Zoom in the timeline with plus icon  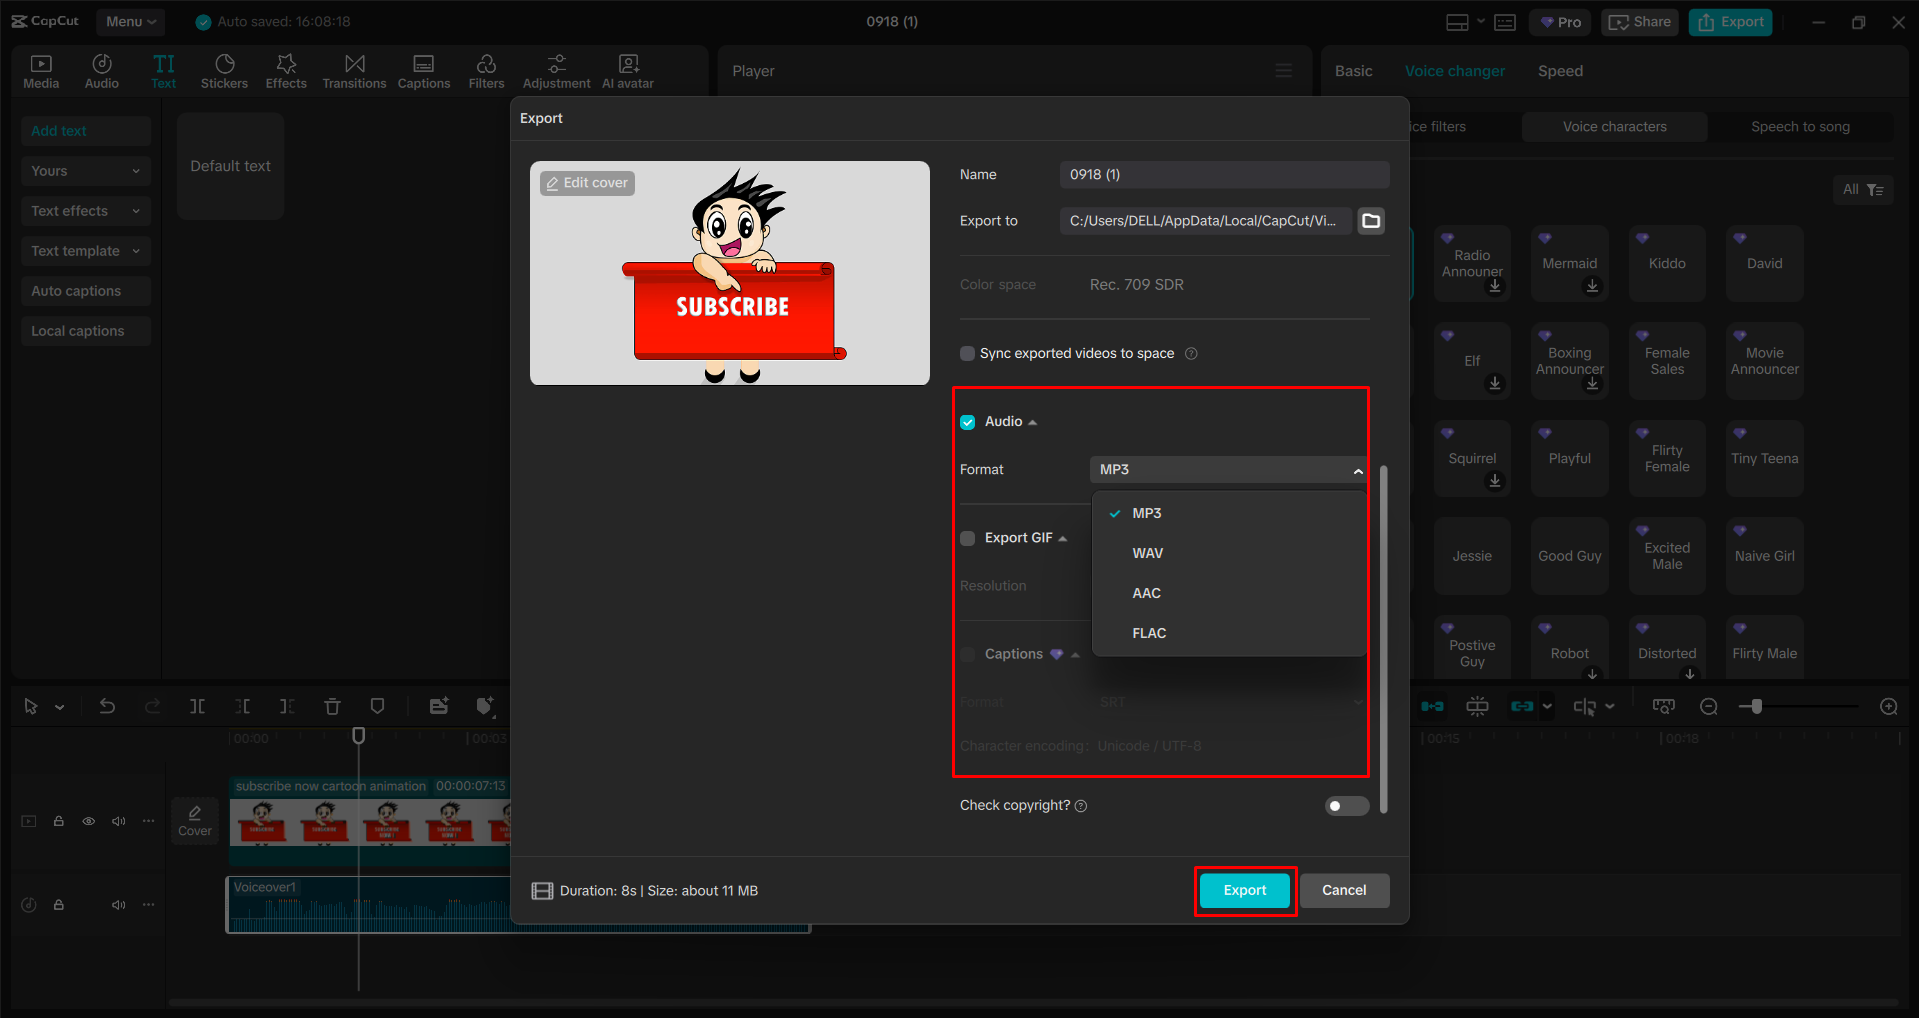coord(1888,706)
